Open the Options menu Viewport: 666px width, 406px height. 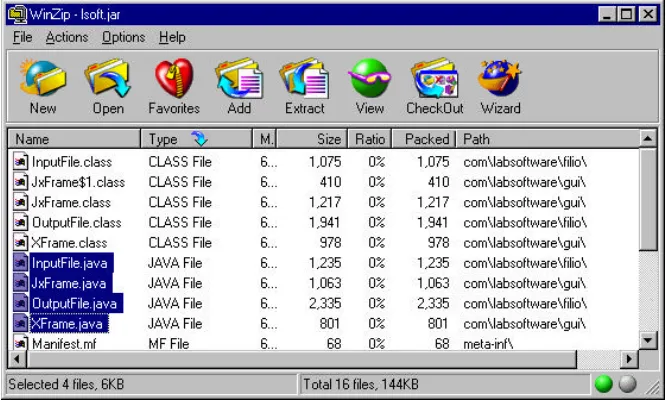pyautogui.click(x=123, y=37)
